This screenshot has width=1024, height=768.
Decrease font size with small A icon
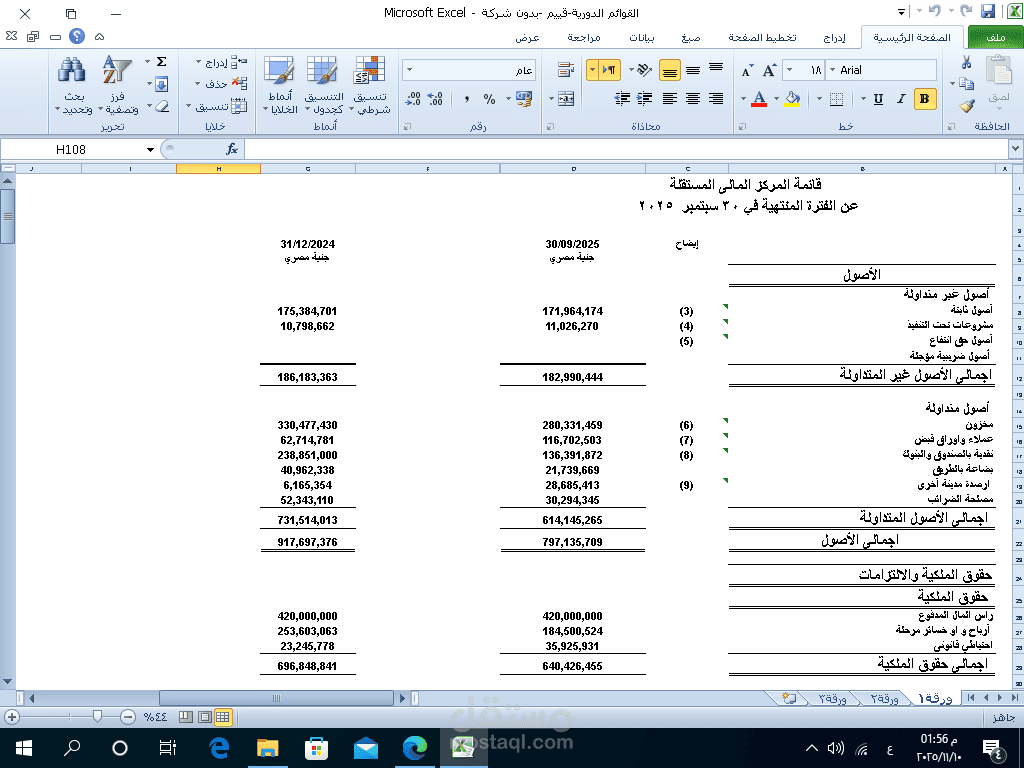748,71
